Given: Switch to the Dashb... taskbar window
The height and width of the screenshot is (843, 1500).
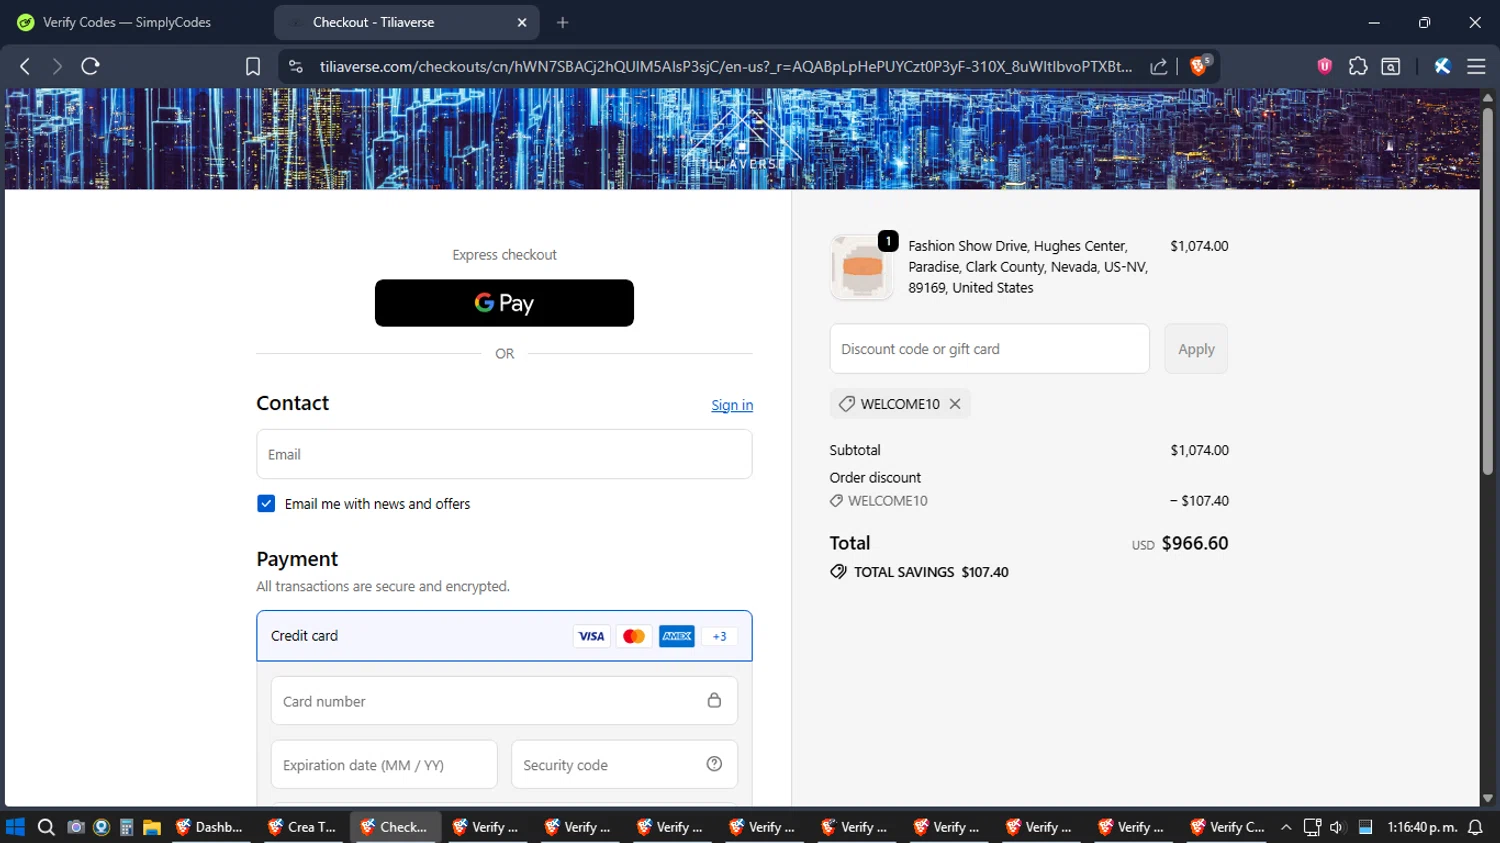Looking at the screenshot, I should coord(210,827).
